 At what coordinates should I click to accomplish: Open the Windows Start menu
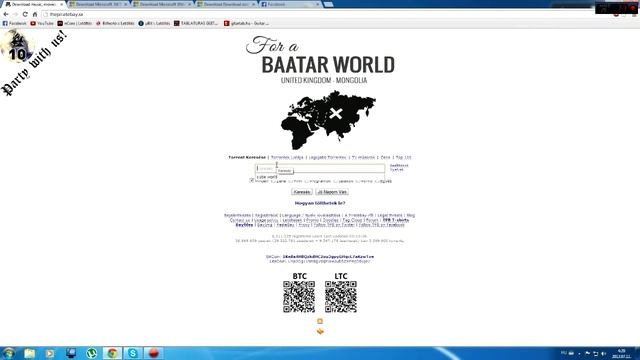tap(9, 353)
